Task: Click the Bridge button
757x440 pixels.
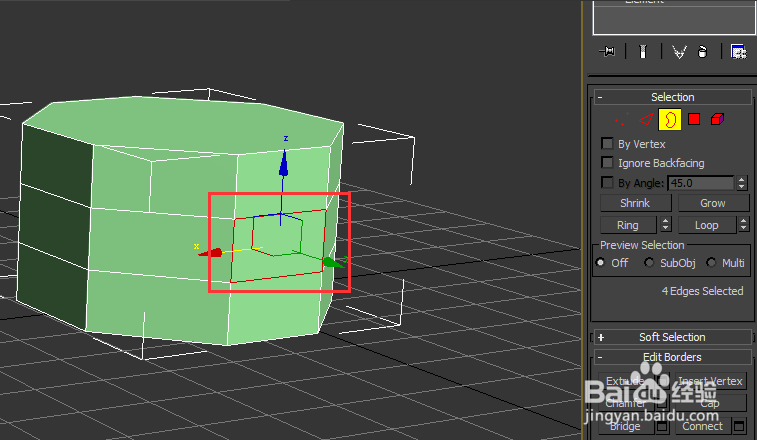Action: tap(626, 426)
